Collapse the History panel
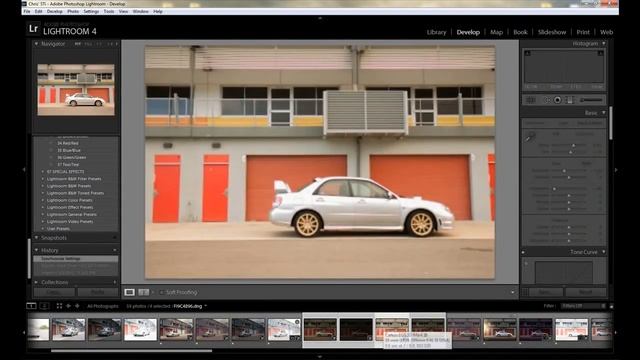 coord(36,250)
